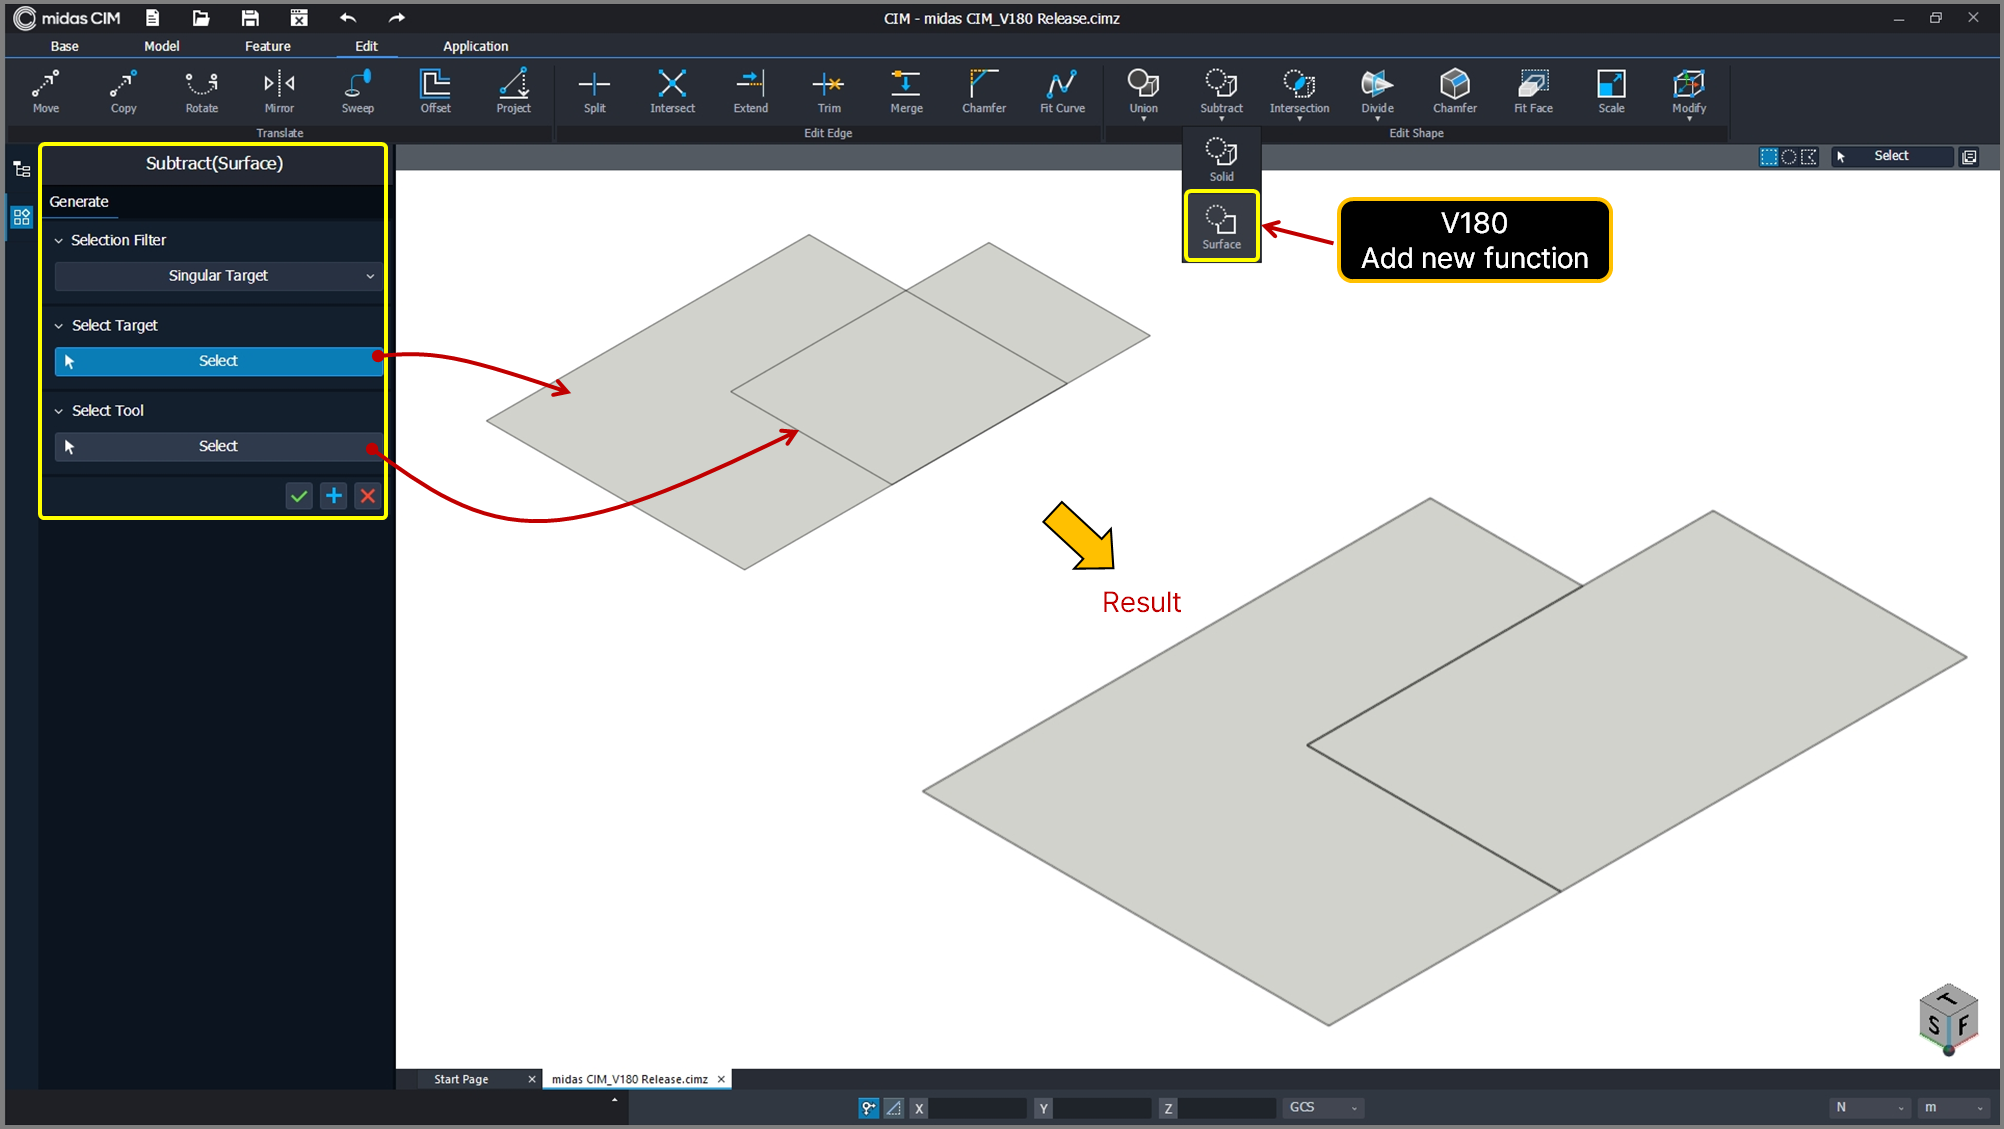Close the midas CIM_V180 Release.cimz tab
Viewport: 2004px width, 1129px height.
pos(721,1079)
